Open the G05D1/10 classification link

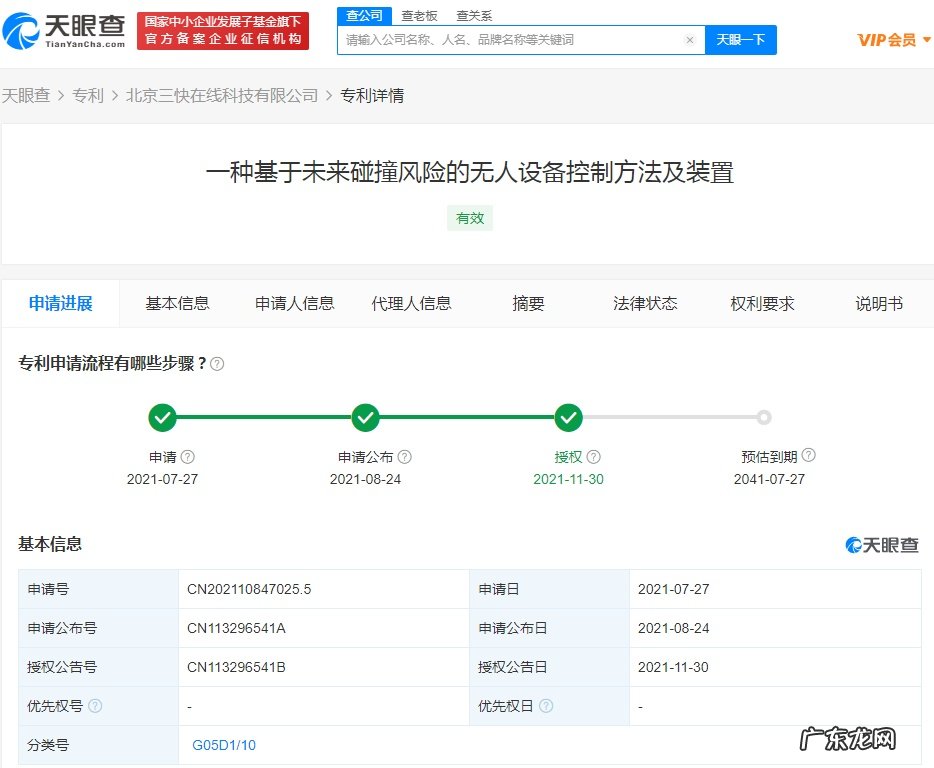click(x=222, y=744)
